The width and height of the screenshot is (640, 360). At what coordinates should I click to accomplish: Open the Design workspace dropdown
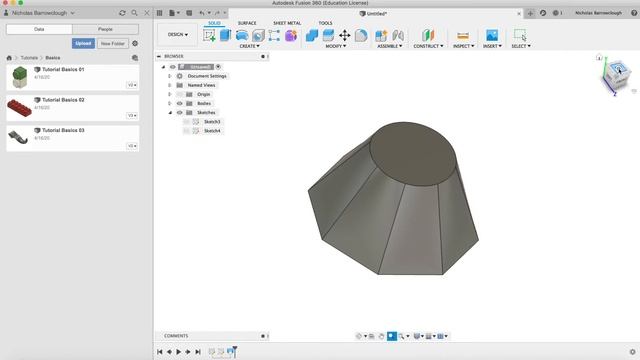(178, 35)
